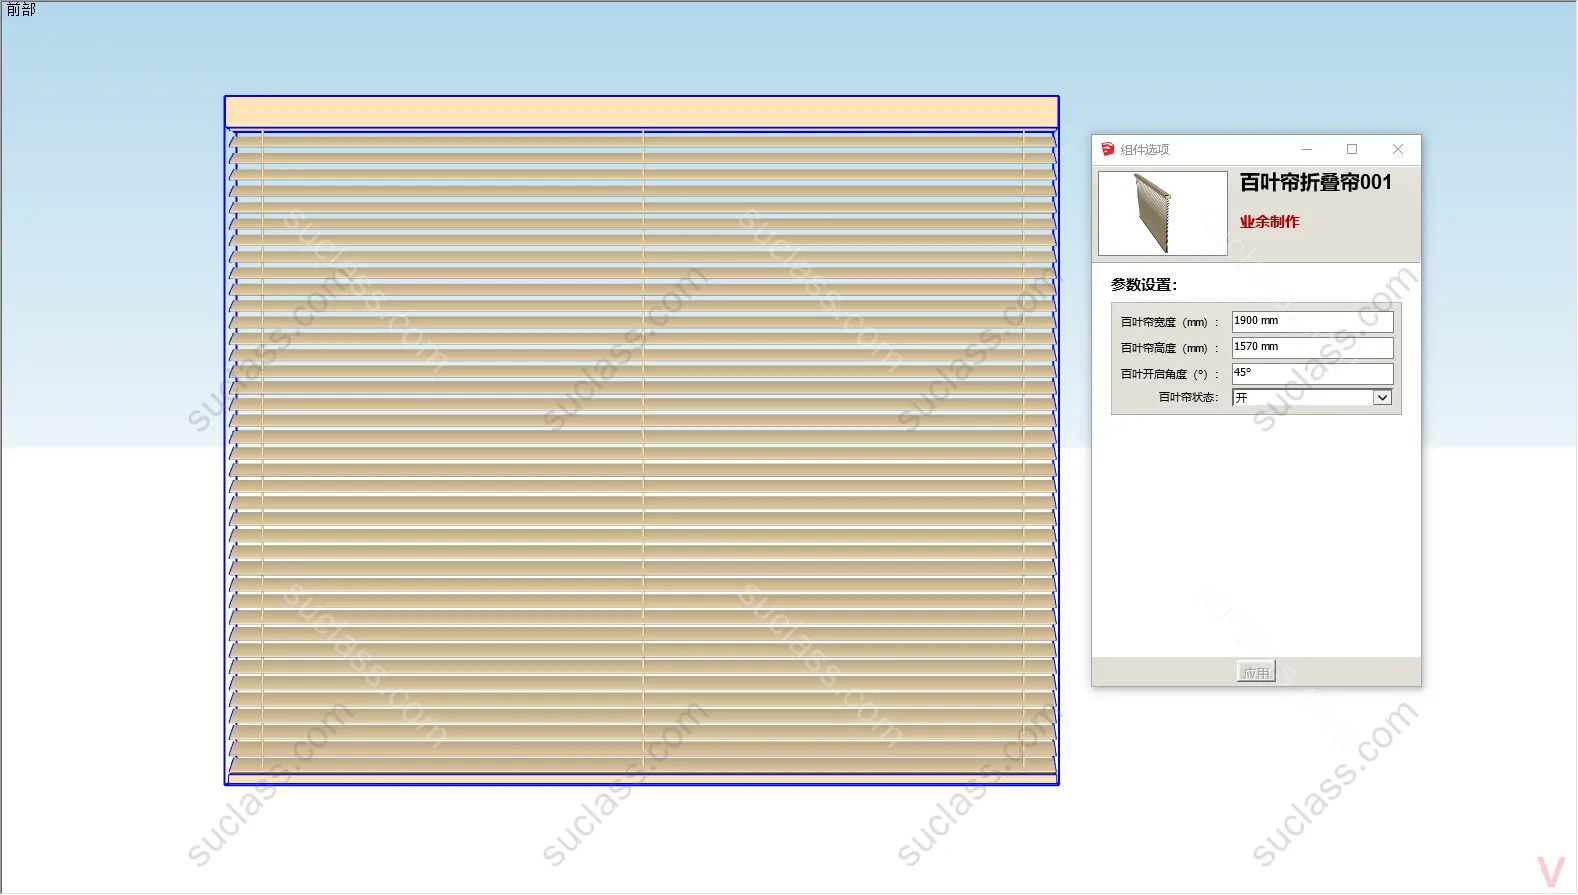The image size is (1578, 895).
Task: Open the 百叶帘状态 dropdown arrow
Action: pos(1382,398)
